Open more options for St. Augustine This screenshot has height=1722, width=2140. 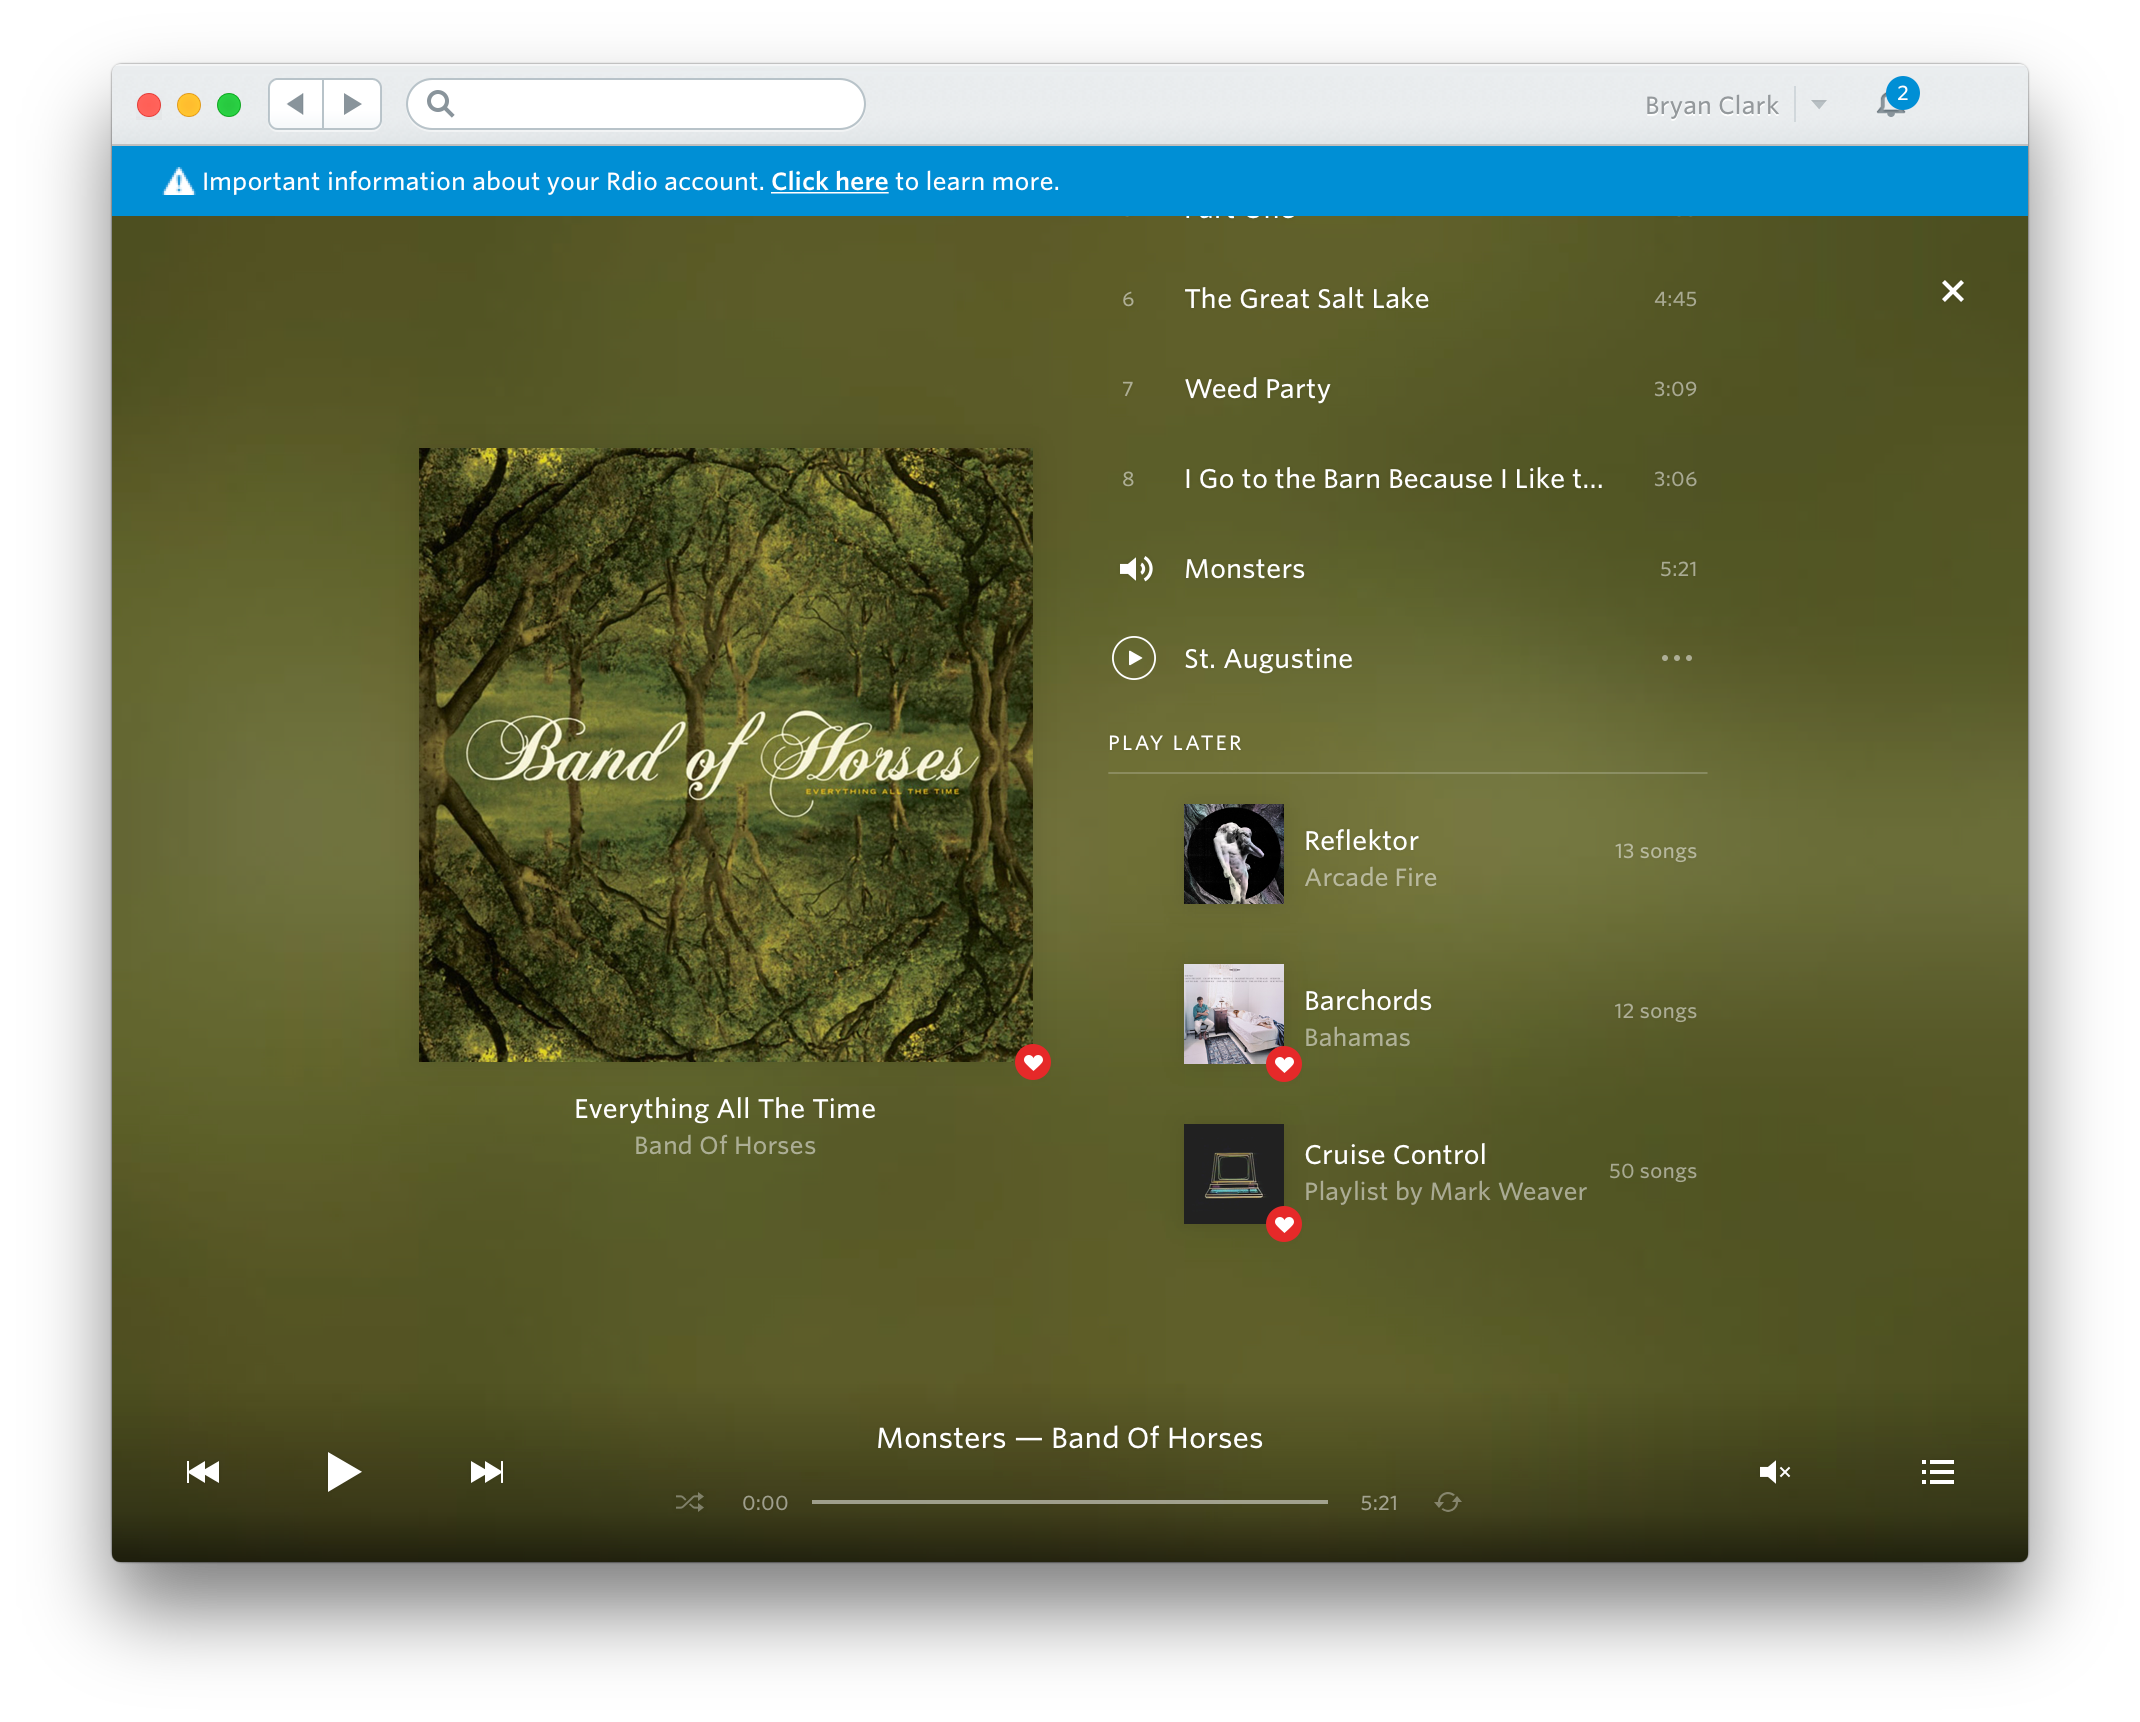tap(1676, 658)
